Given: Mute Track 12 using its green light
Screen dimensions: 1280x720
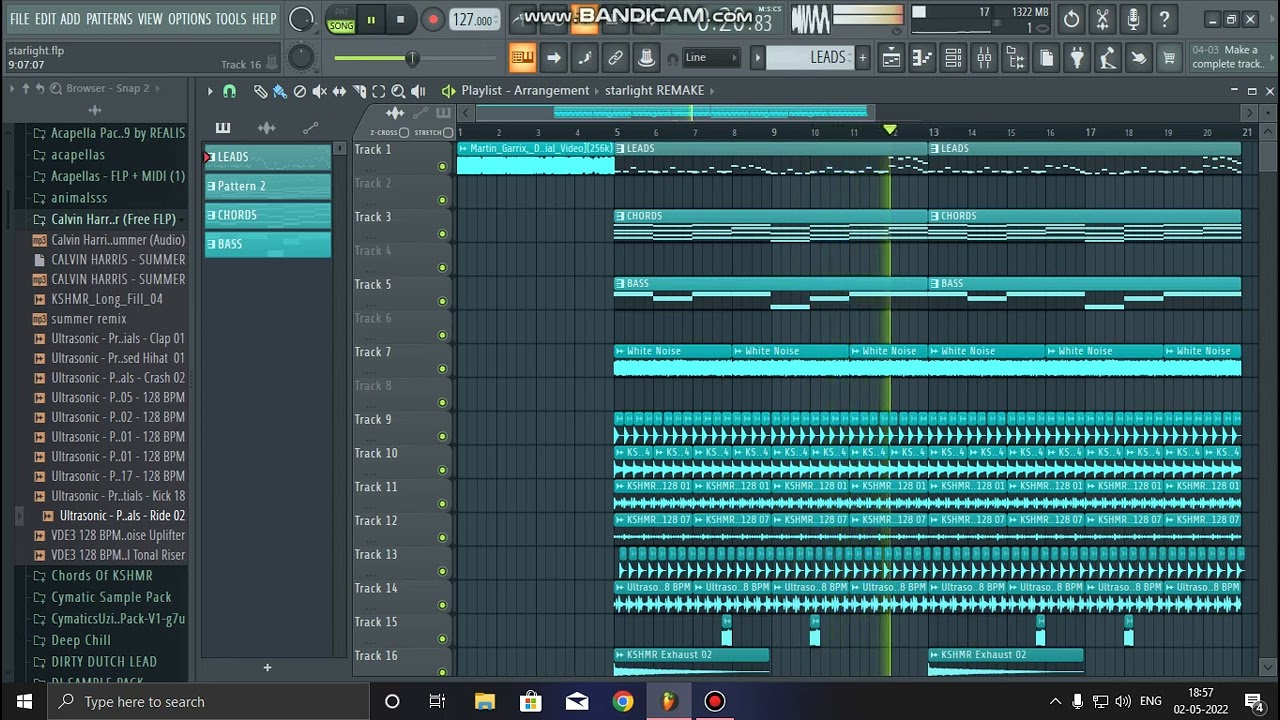Looking at the screenshot, I should [x=442, y=538].
